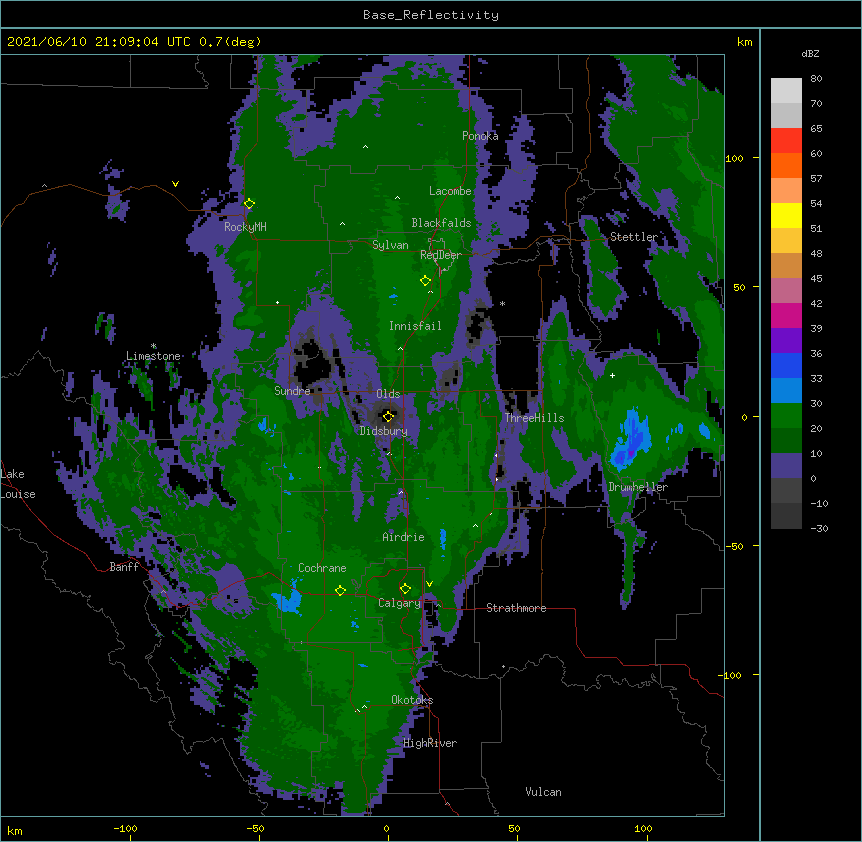Click the -100 tick on bottom axis
The image size is (862, 842).
[x=125, y=828]
